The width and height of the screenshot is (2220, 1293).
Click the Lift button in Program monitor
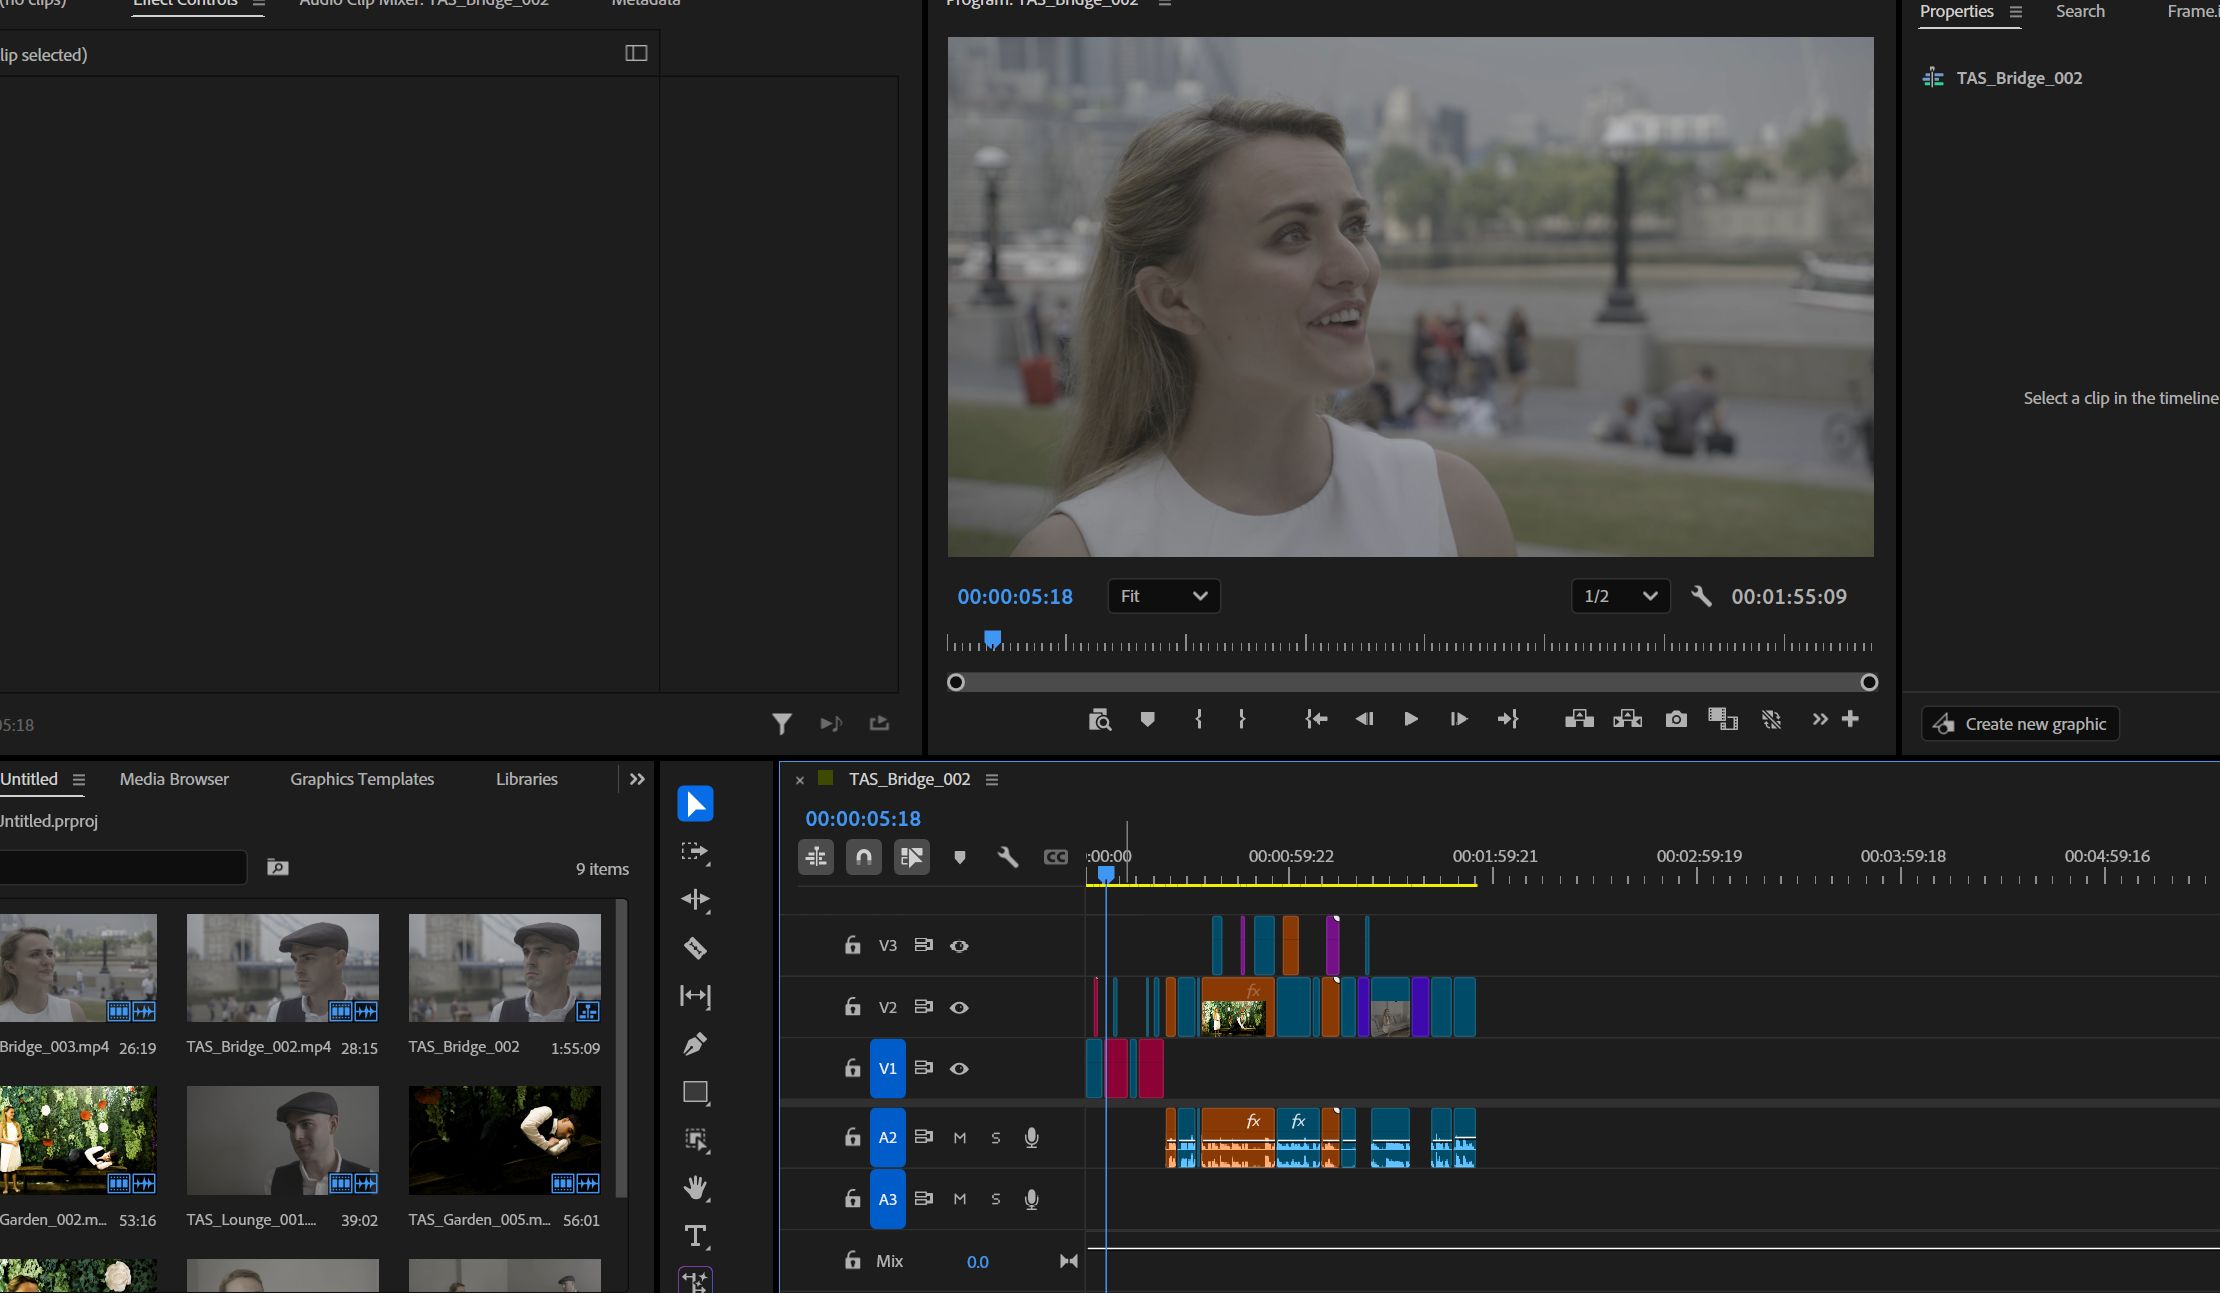pos(1579,719)
